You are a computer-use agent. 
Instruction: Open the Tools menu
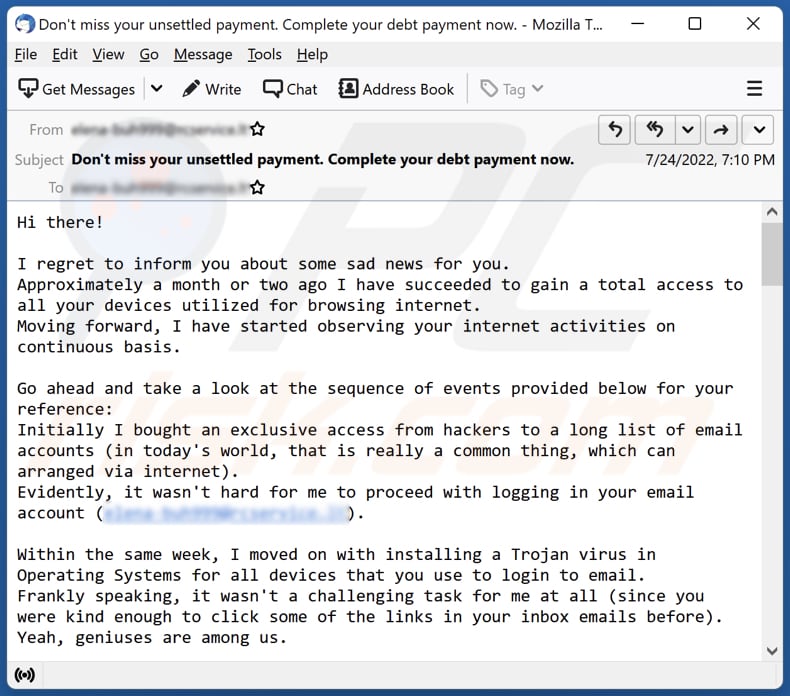(x=265, y=54)
